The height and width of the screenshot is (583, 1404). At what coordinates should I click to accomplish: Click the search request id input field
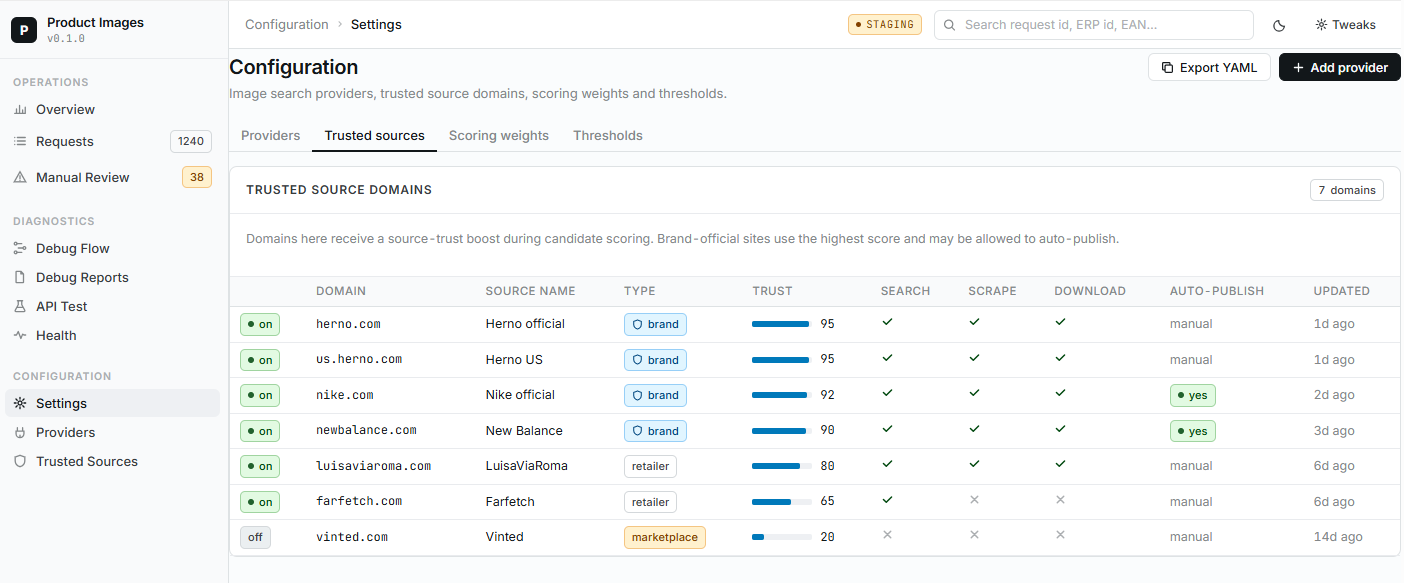point(1094,25)
